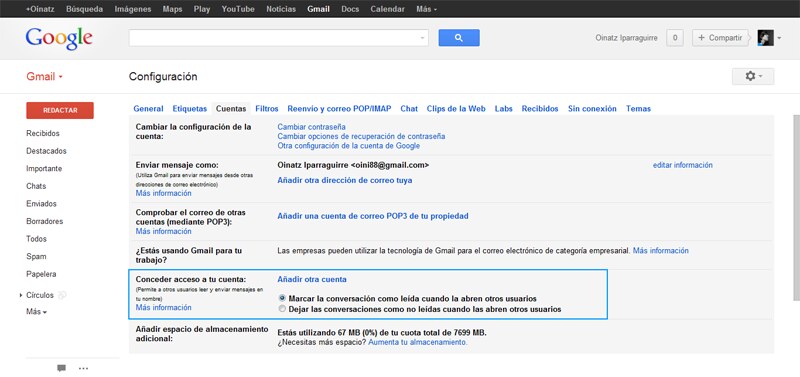Open Docs in the top bar

350,9
